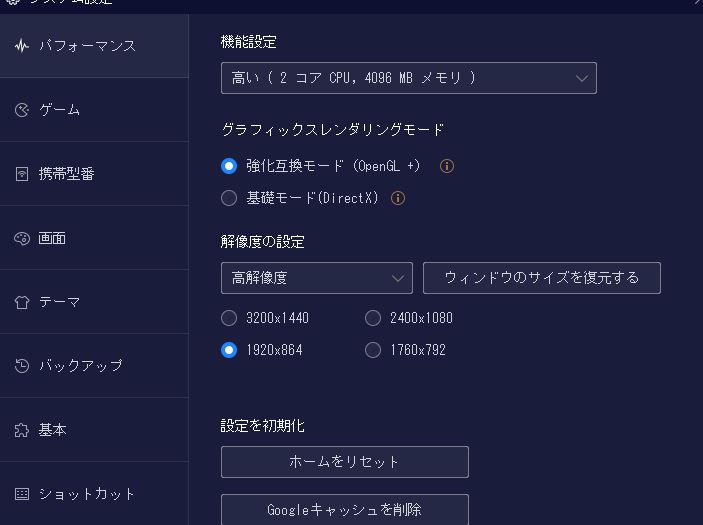Switch to the 画面 settings tab
The width and height of the screenshot is (703, 525).
(94, 238)
